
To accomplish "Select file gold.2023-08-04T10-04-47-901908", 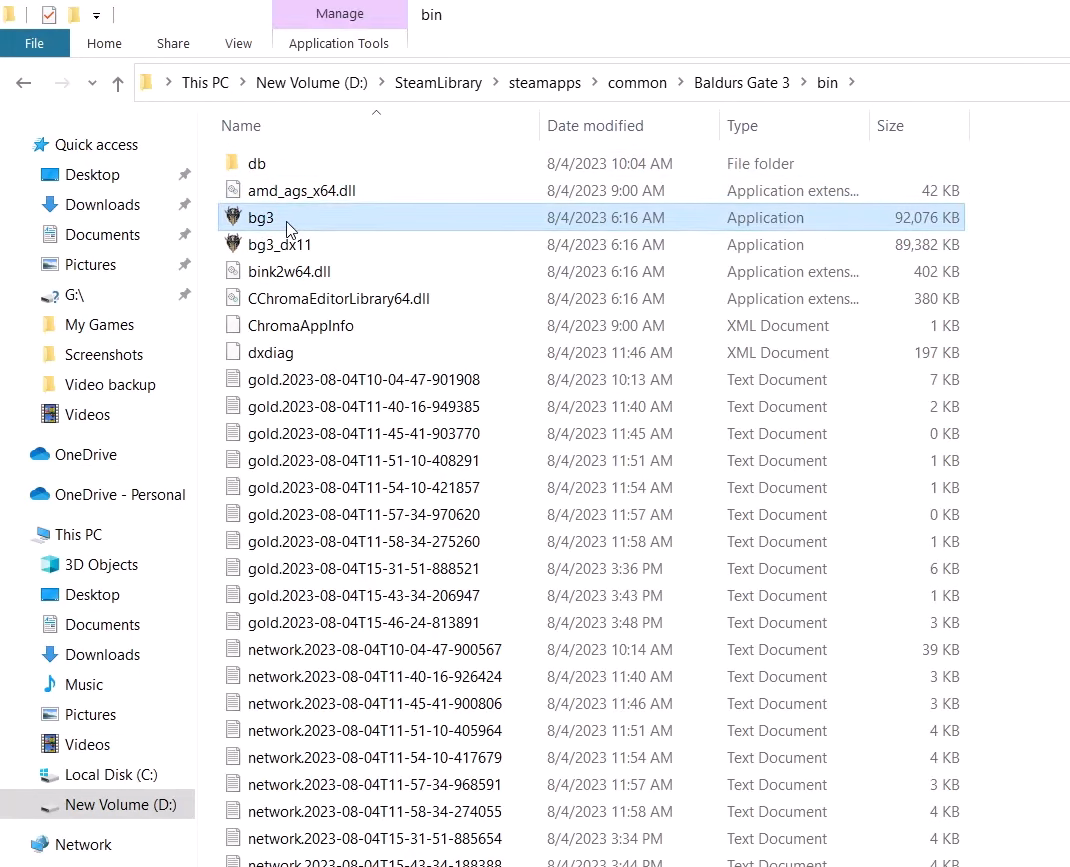I will [592, 379].
